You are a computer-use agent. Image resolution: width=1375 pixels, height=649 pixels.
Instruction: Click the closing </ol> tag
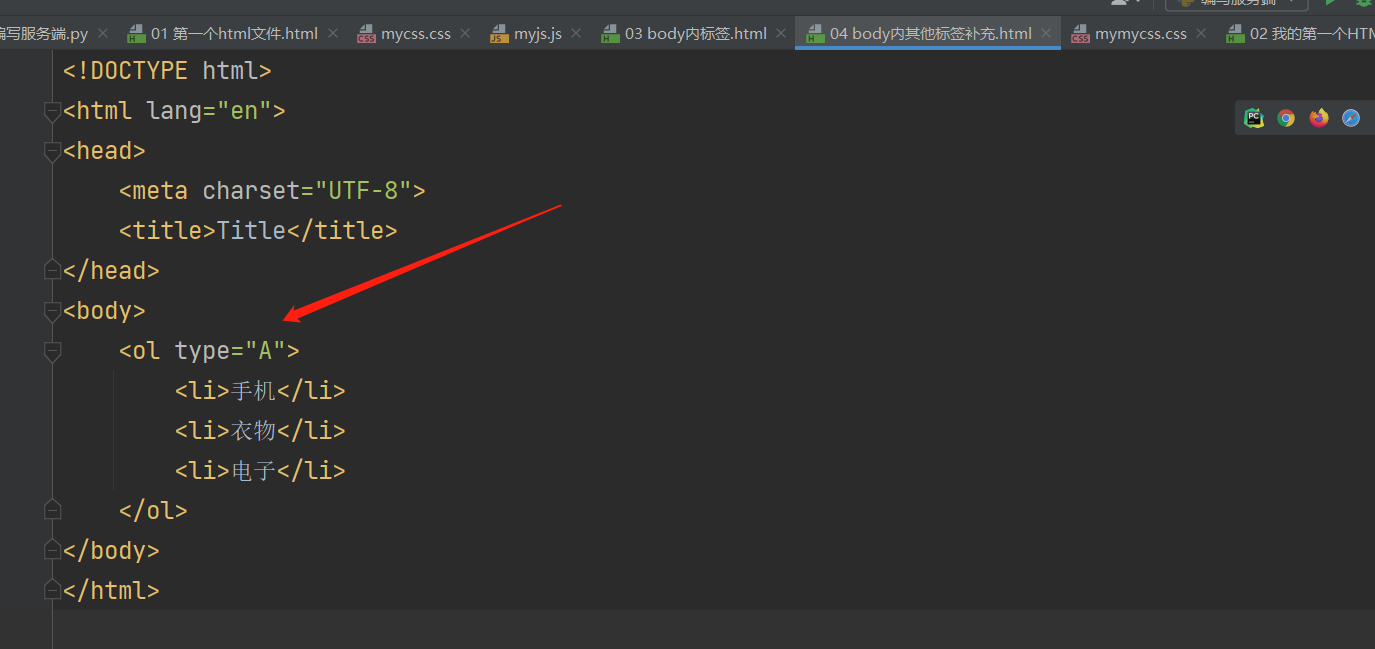153,510
